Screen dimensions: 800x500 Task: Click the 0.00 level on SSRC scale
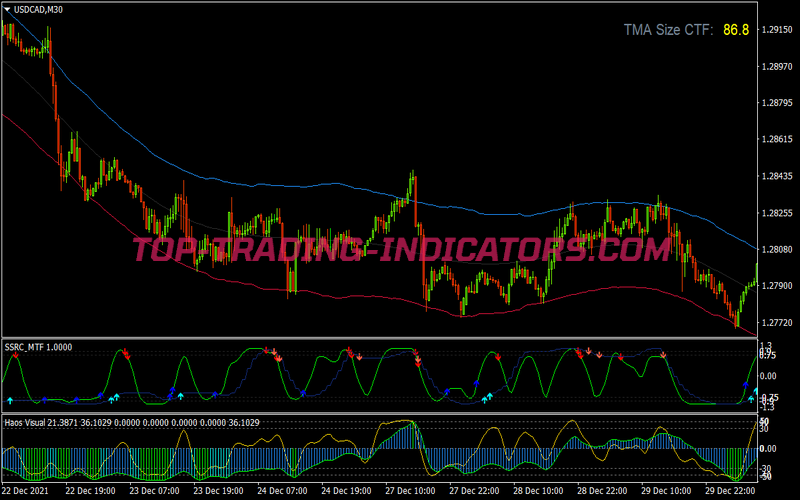tap(768, 376)
